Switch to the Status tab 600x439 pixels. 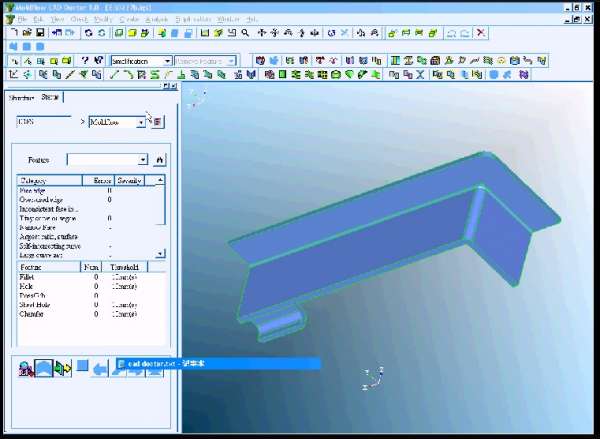50,97
